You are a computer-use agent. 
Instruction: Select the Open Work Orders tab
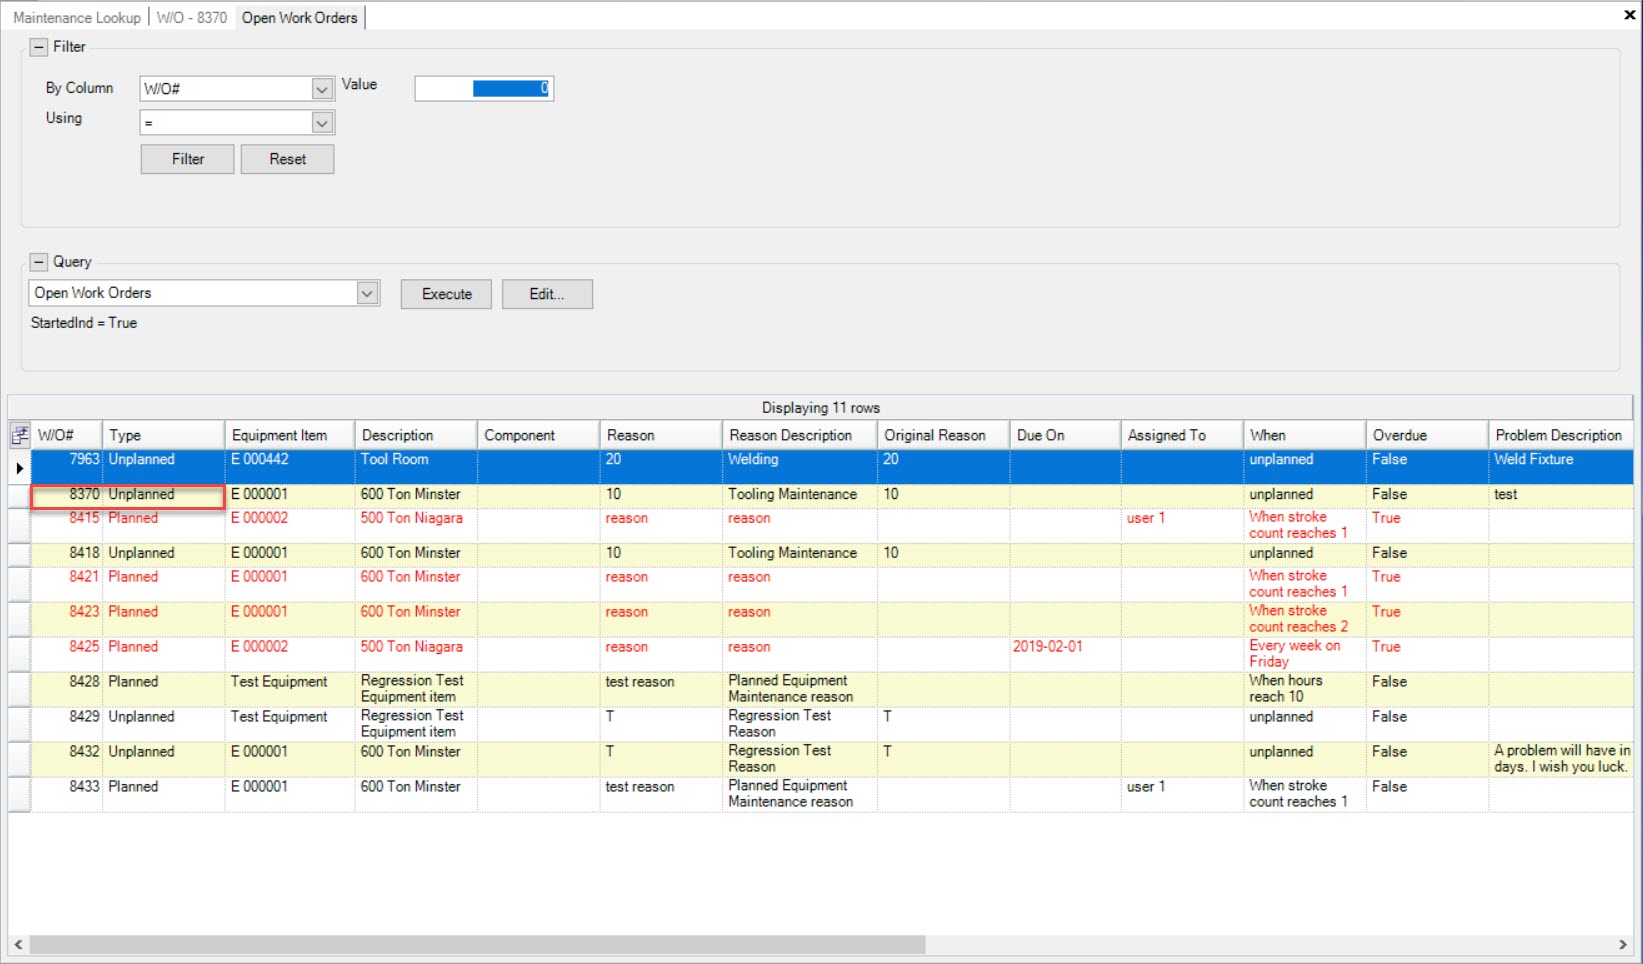tap(300, 18)
